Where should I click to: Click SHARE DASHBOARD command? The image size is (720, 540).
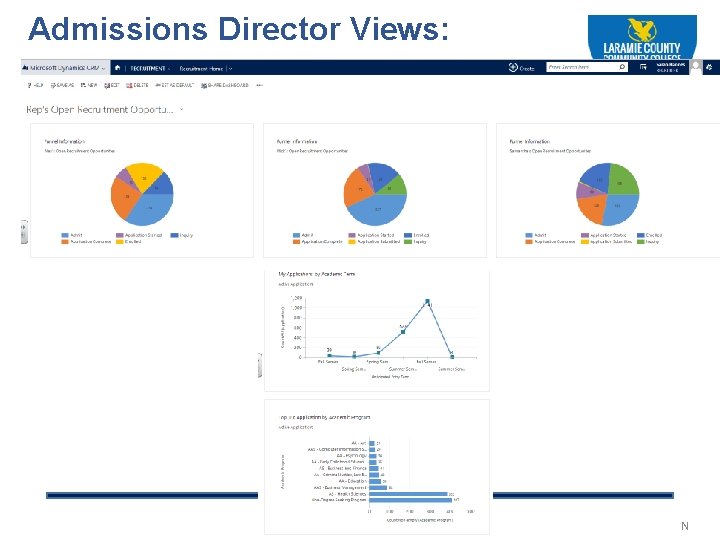coord(225,85)
